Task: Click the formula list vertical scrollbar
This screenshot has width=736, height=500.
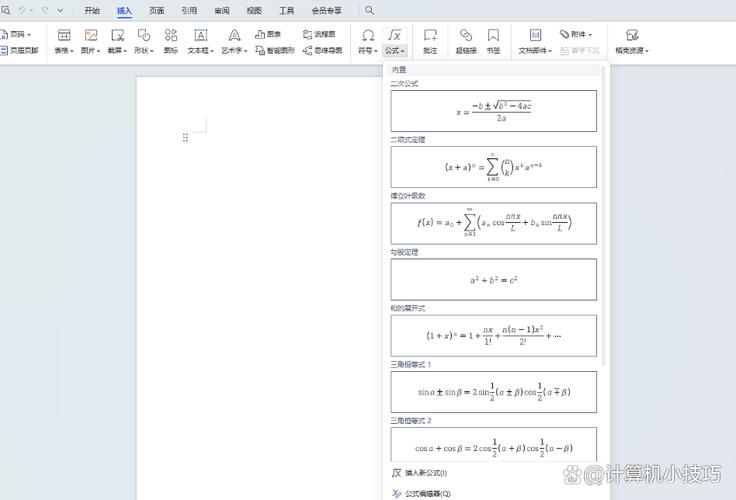Action: 603,216
